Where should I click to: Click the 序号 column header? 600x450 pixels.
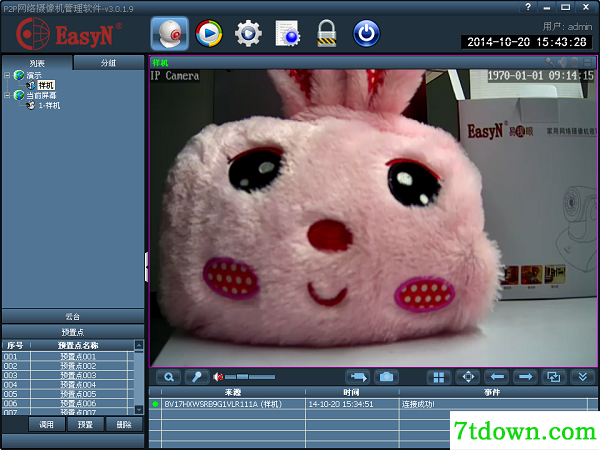coord(16,346)
